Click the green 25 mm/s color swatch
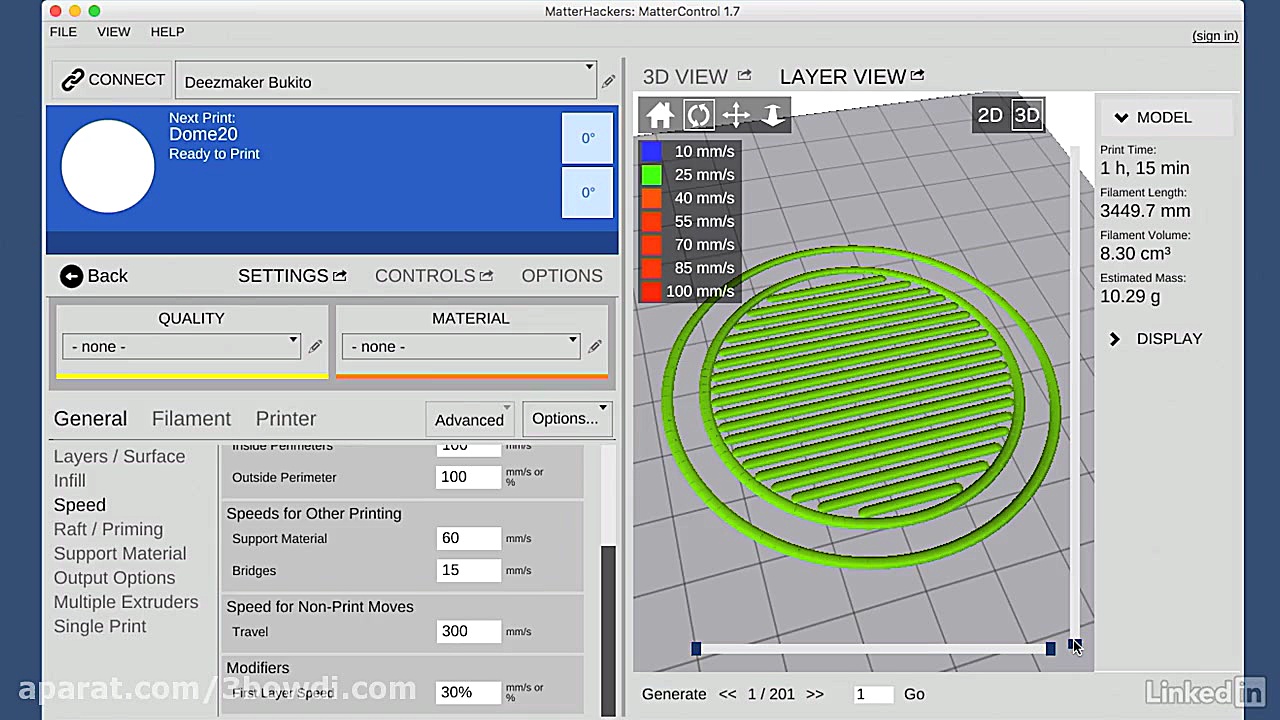1280x720 pixels. [651, 175]
